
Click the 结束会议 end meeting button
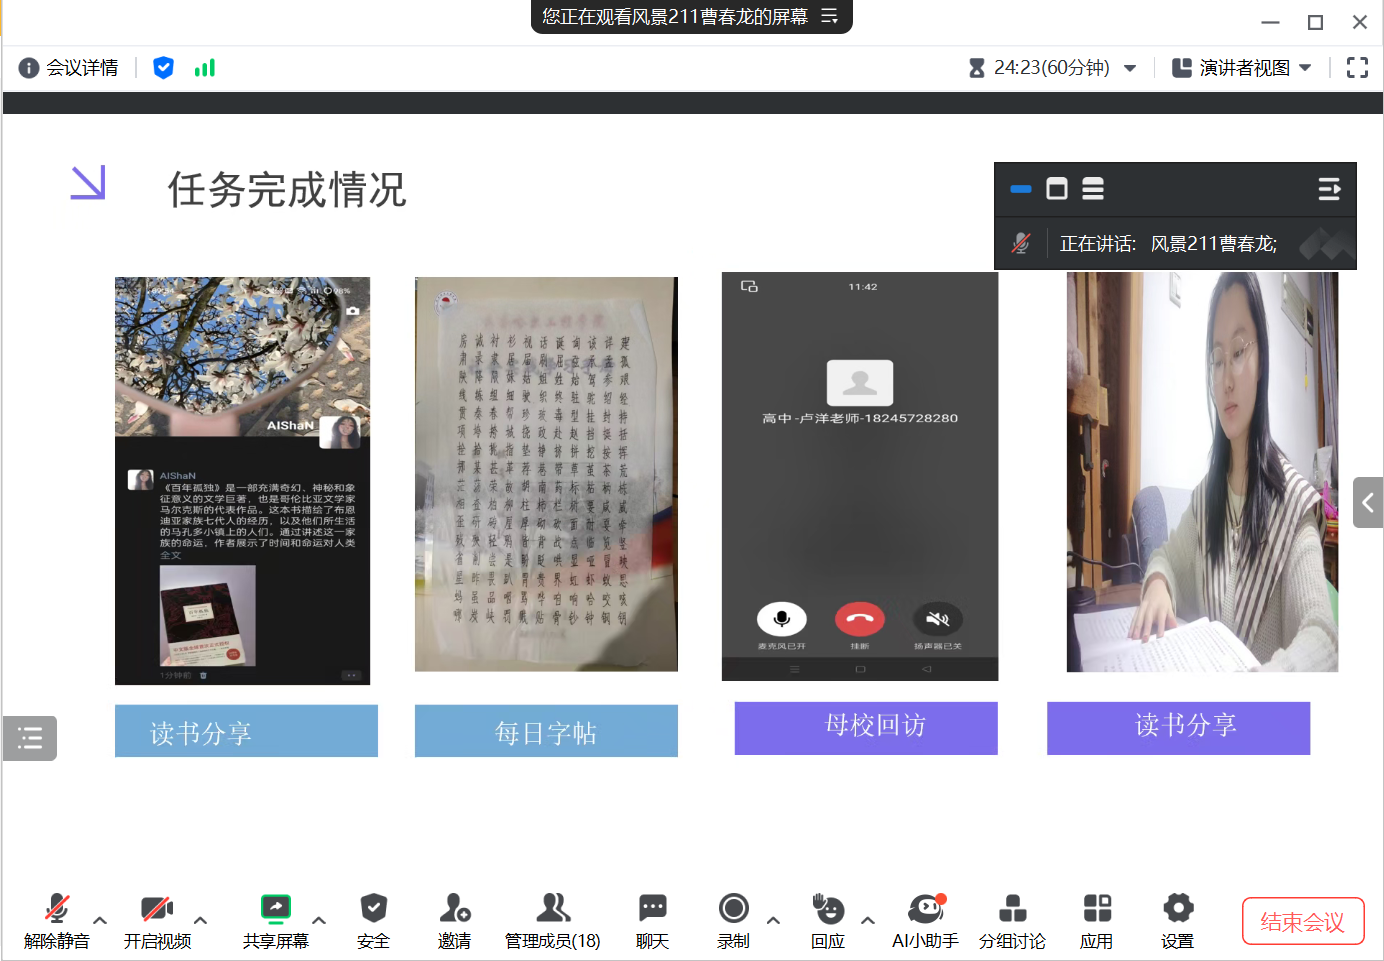pos(1302,921)
